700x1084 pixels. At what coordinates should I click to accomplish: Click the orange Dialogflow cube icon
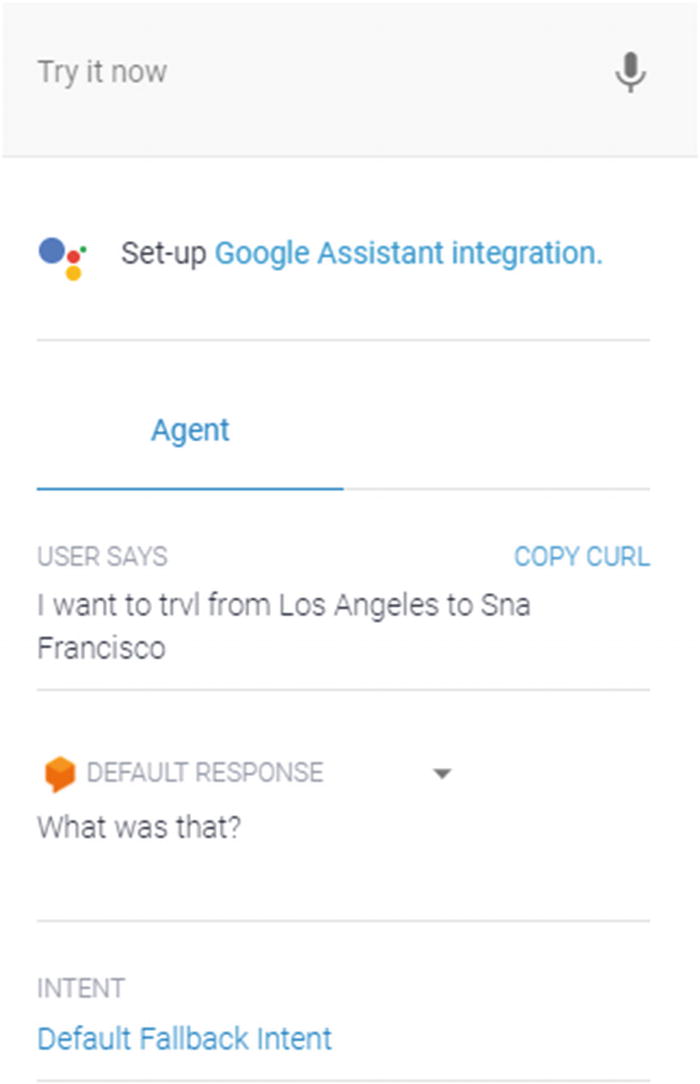click(x=59, y=774)
